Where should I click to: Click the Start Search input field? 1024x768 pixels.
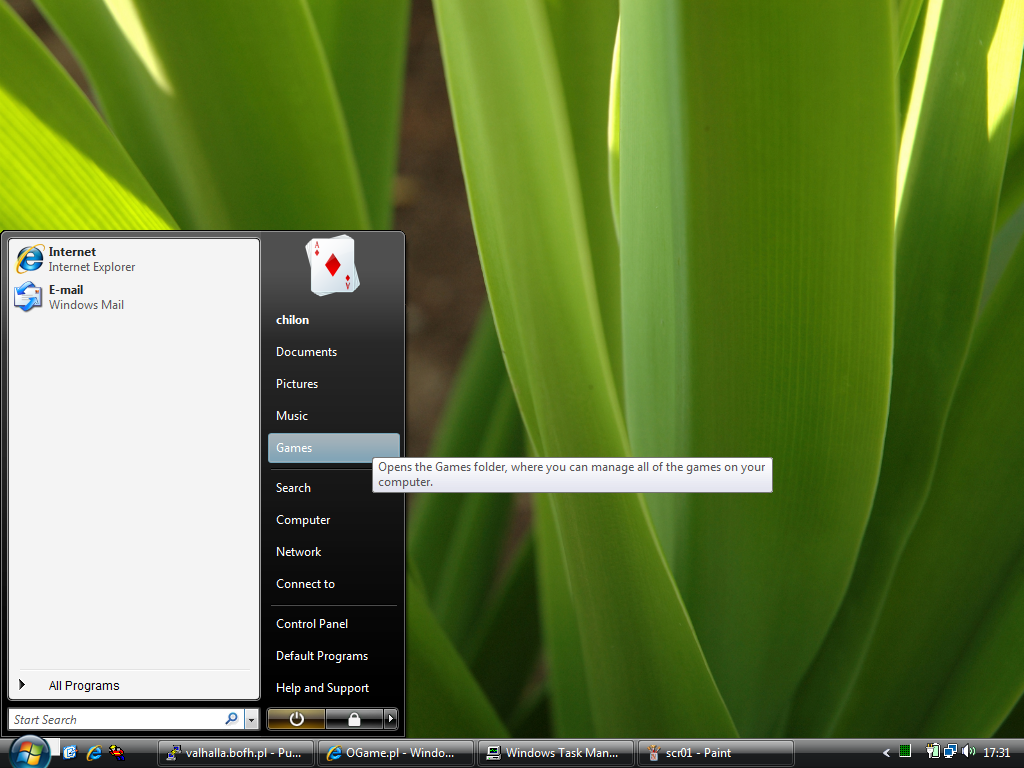click(x=115, y=719)
